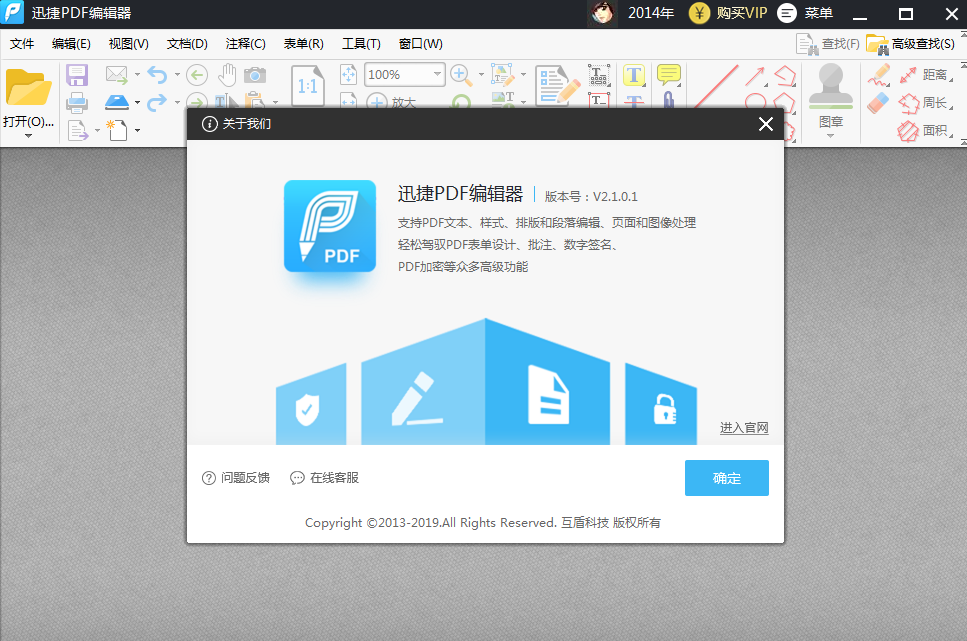
Task: Select the Distance (距离) measuring tool
Action: 924,75
